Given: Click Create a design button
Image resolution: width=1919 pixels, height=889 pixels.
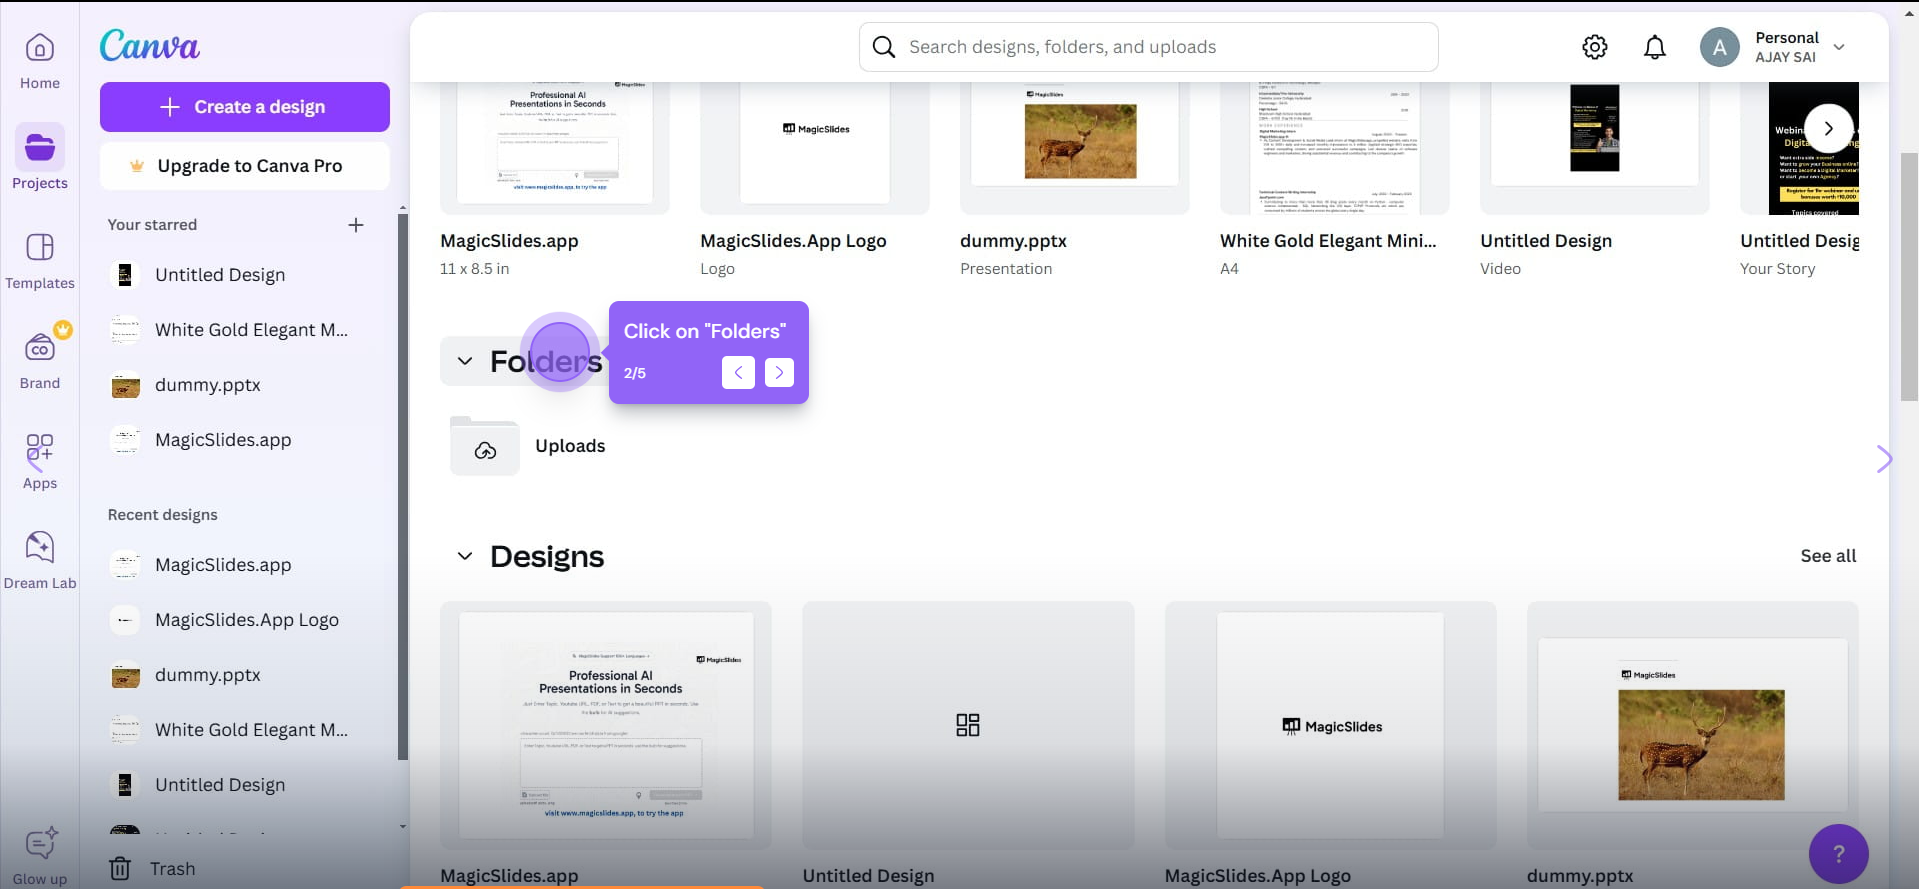Looking at the screenshot, I should pyautogui.click(x=245, y=107).
